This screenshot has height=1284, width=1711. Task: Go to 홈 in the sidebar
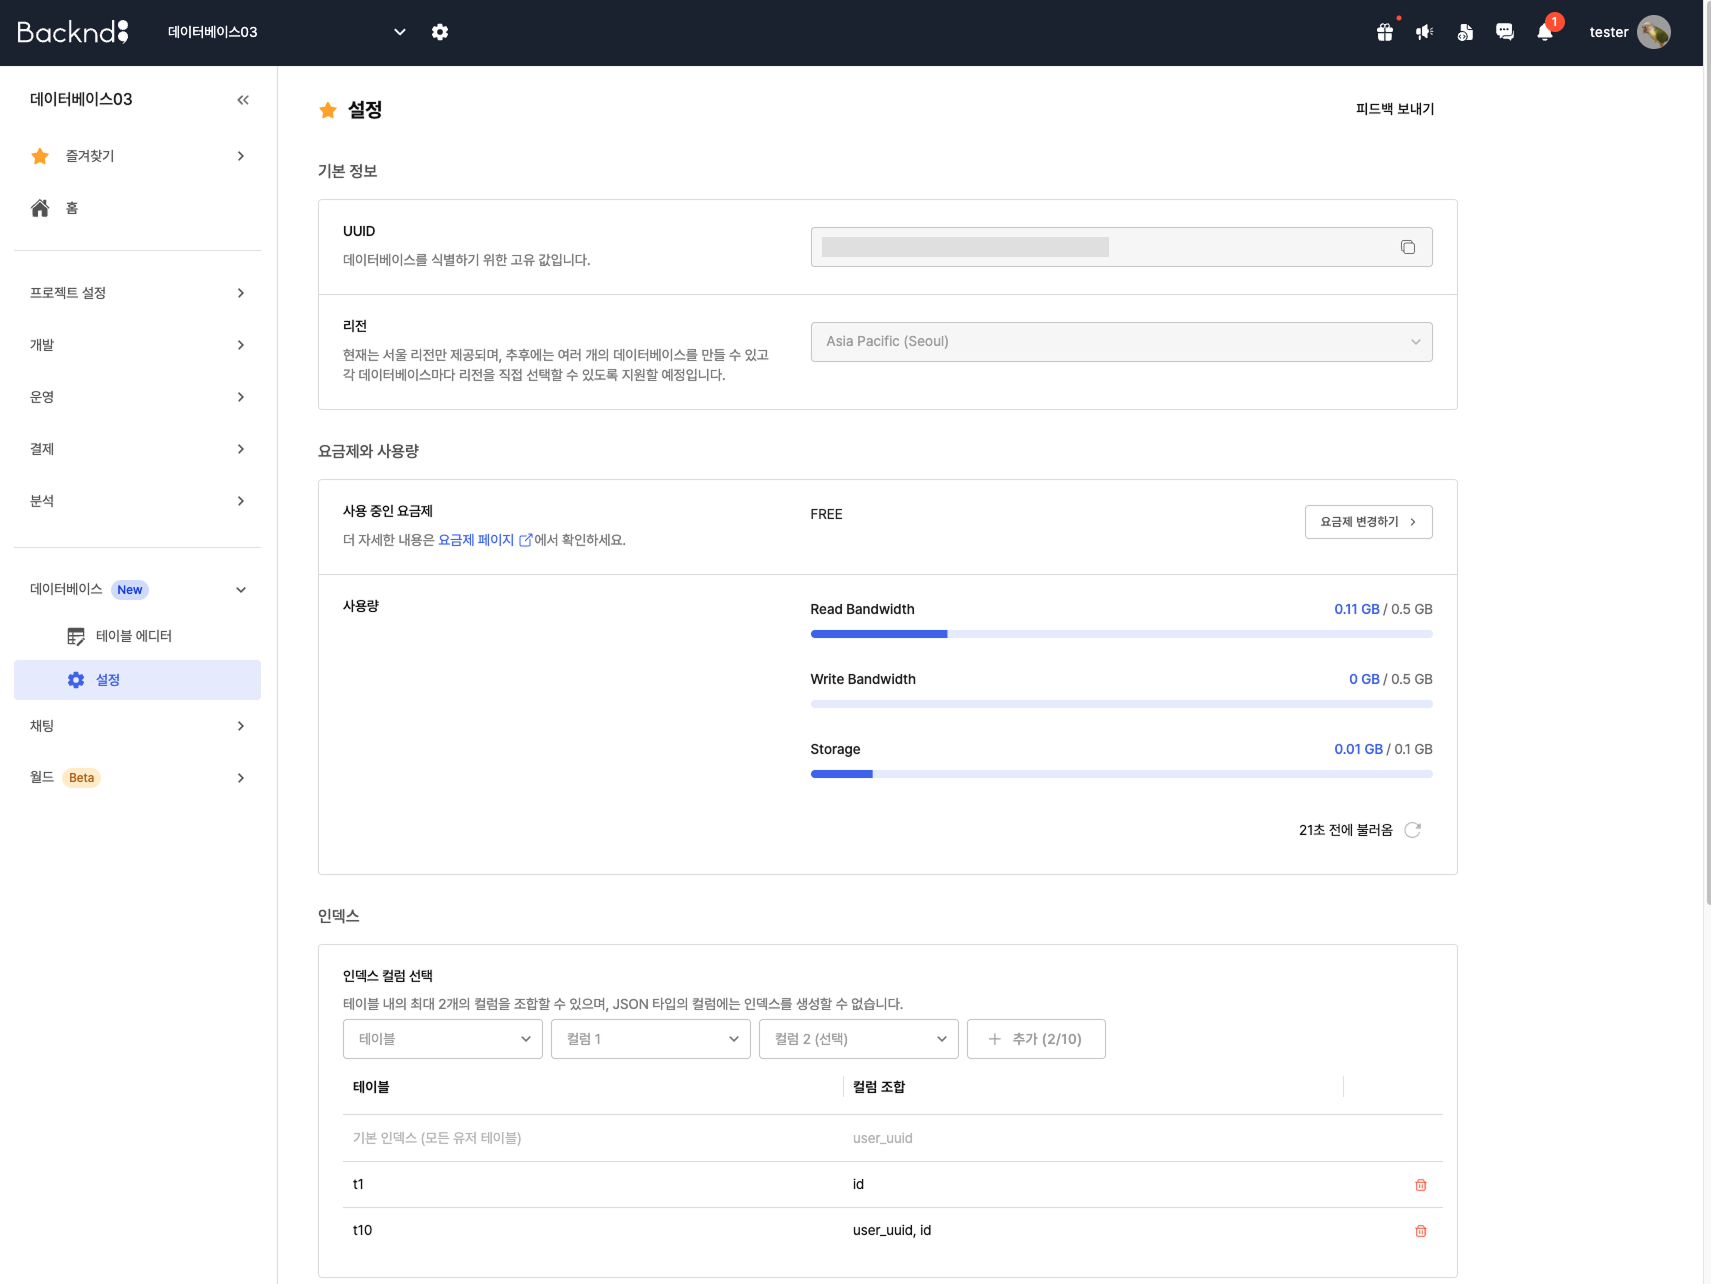pyautogui.click(x=71, y=208)
